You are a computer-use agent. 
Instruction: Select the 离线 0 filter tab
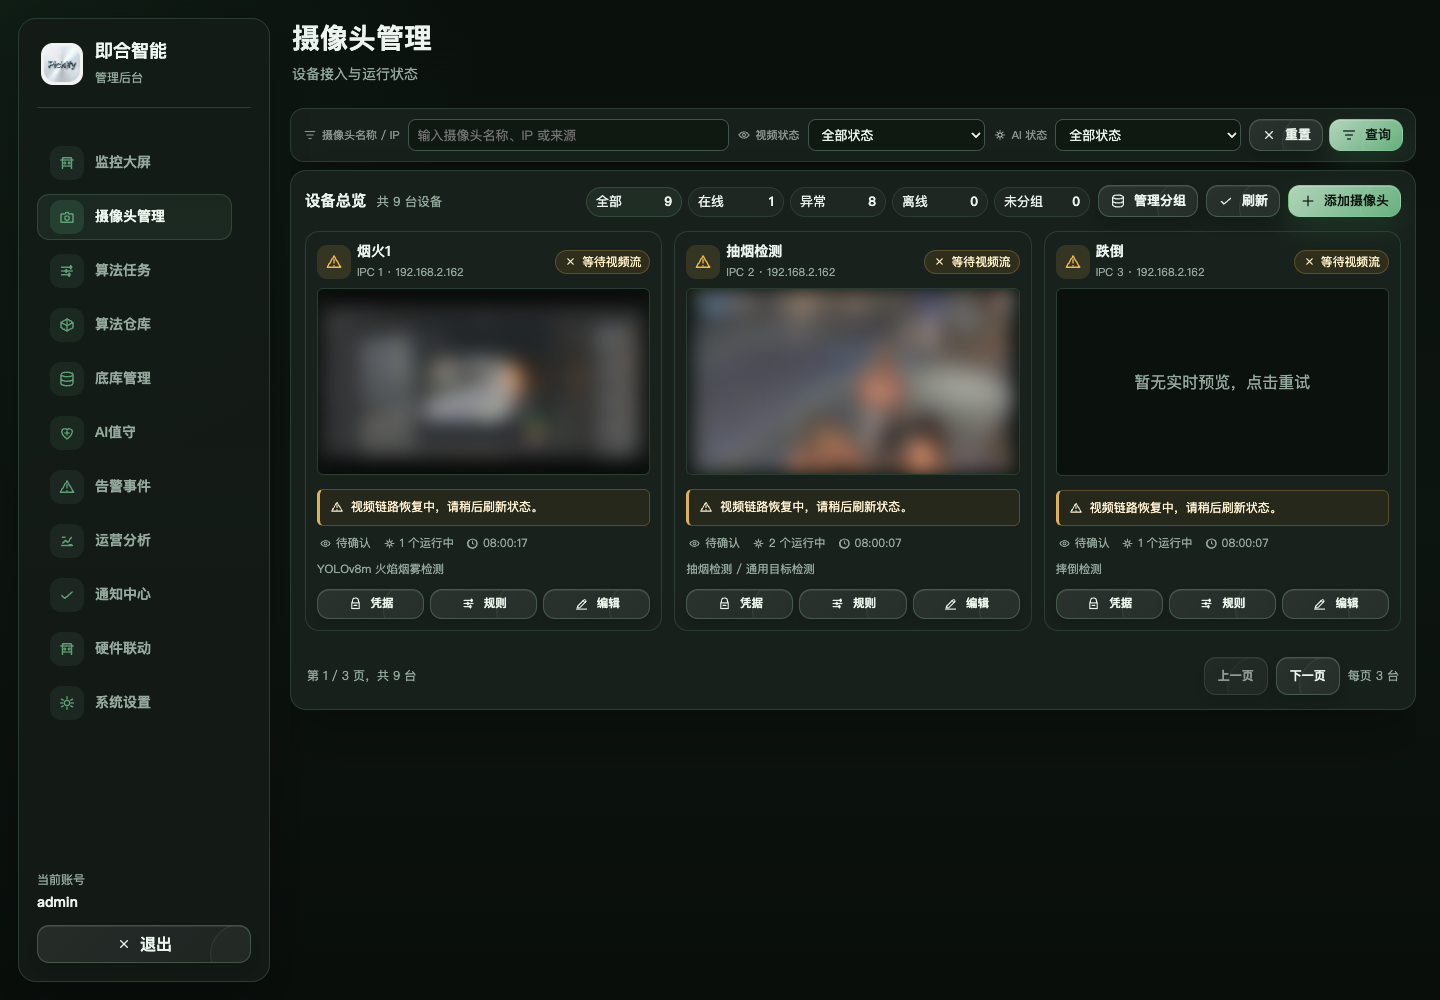coord(940,201)
